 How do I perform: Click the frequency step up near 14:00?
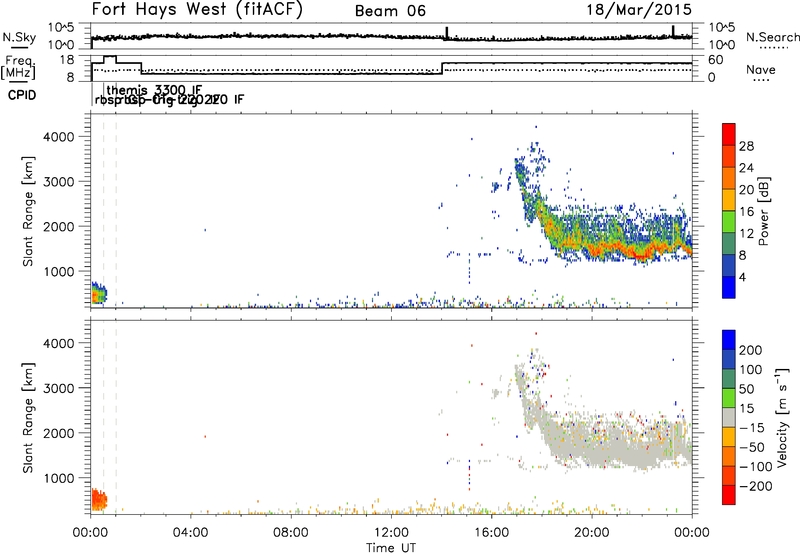pyautogui.click(x=442, y=68)
